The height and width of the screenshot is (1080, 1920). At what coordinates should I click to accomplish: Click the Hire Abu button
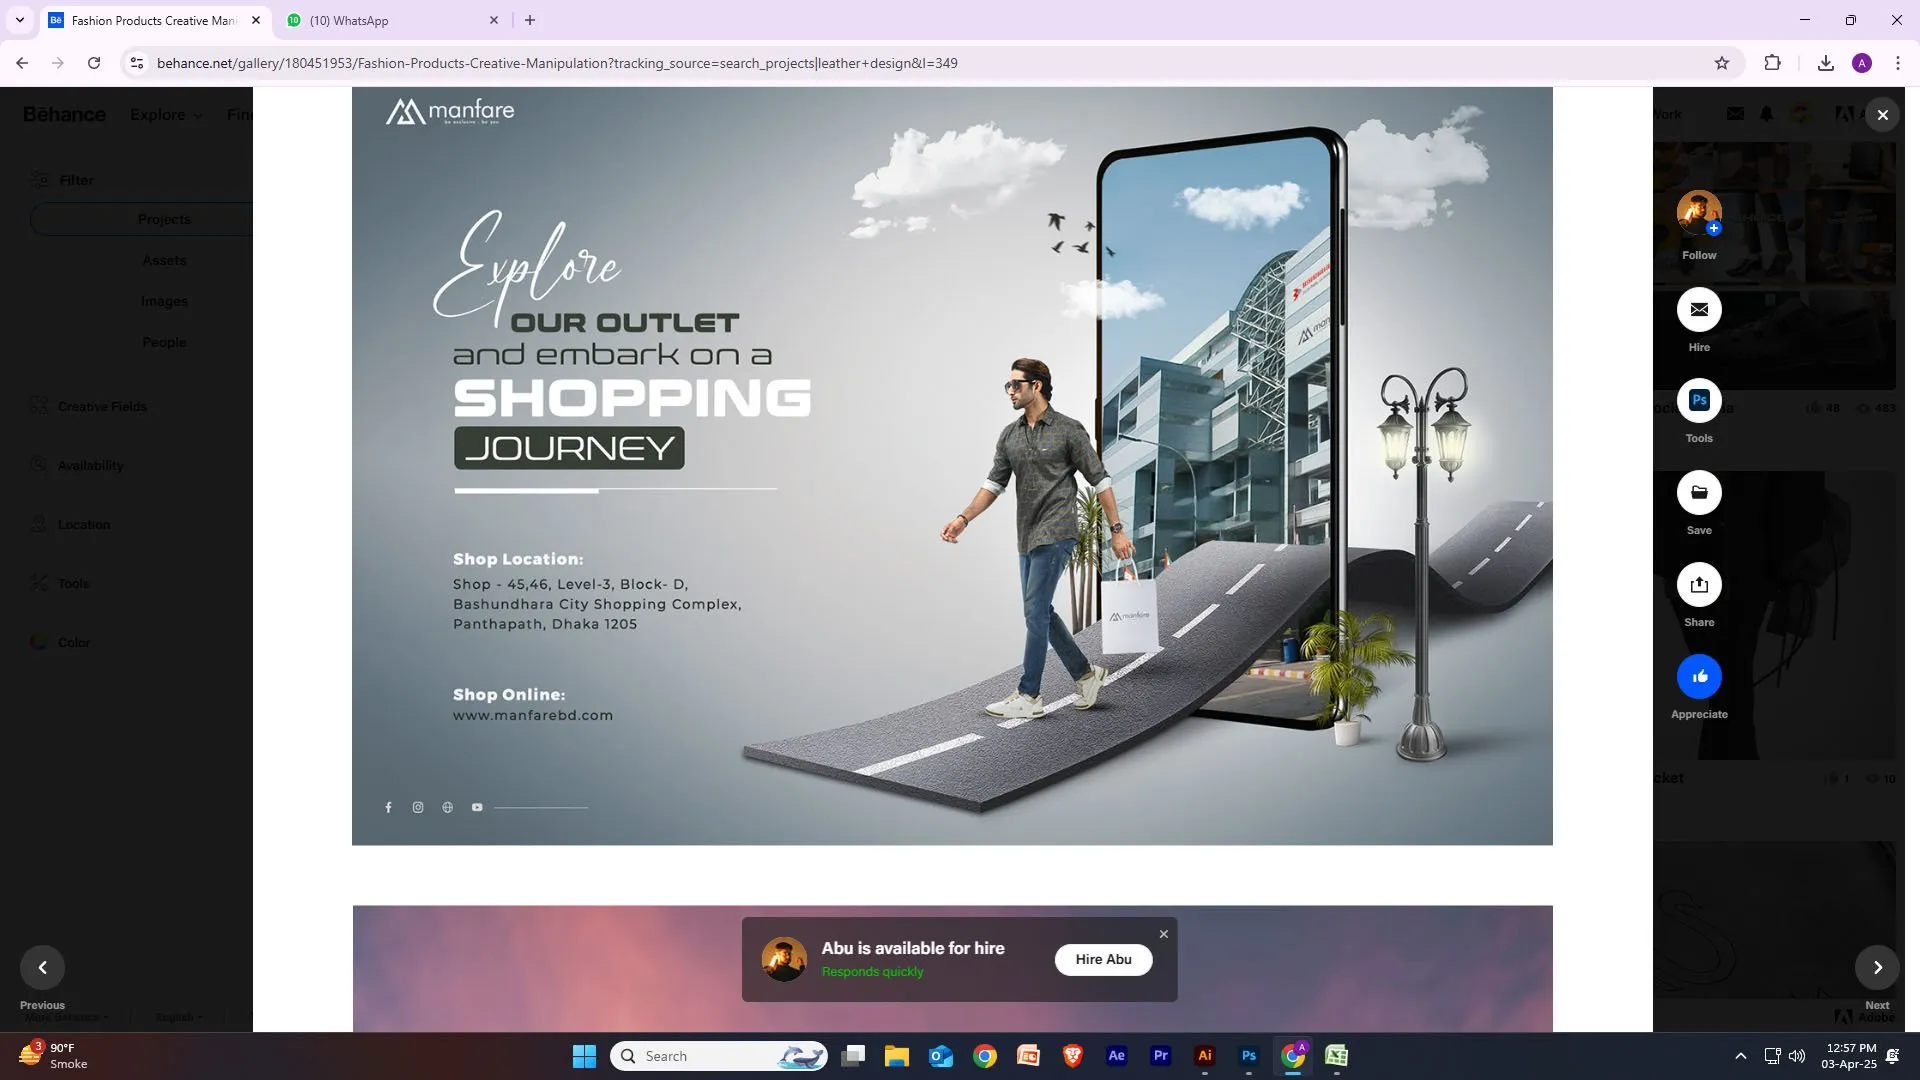tap(1104, 959)
